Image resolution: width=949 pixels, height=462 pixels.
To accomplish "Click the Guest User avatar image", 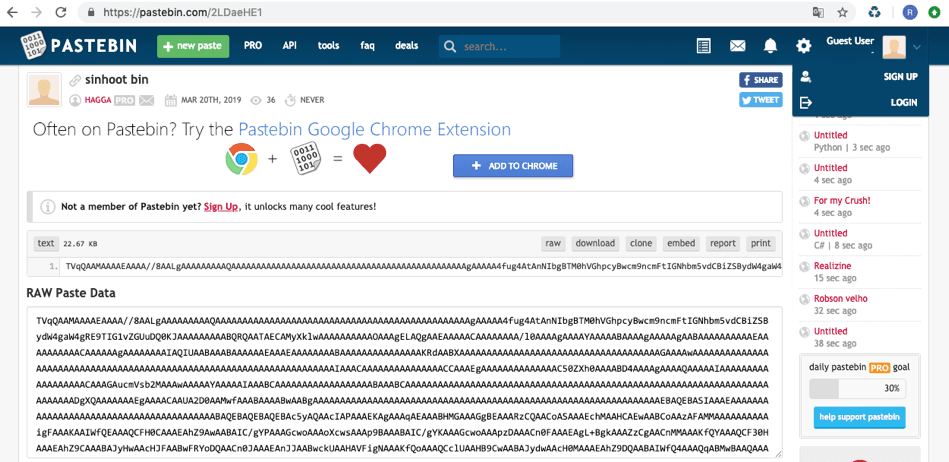I will click(894, 47).
